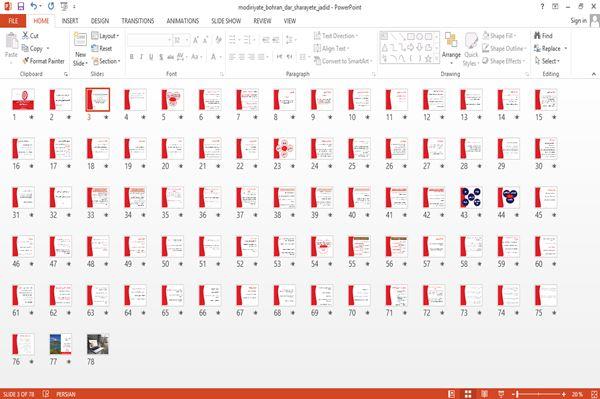The height and width of the screenshot is (399, 600).
Task: Click Decrease Font Size icon
Action: coord(205,40)
